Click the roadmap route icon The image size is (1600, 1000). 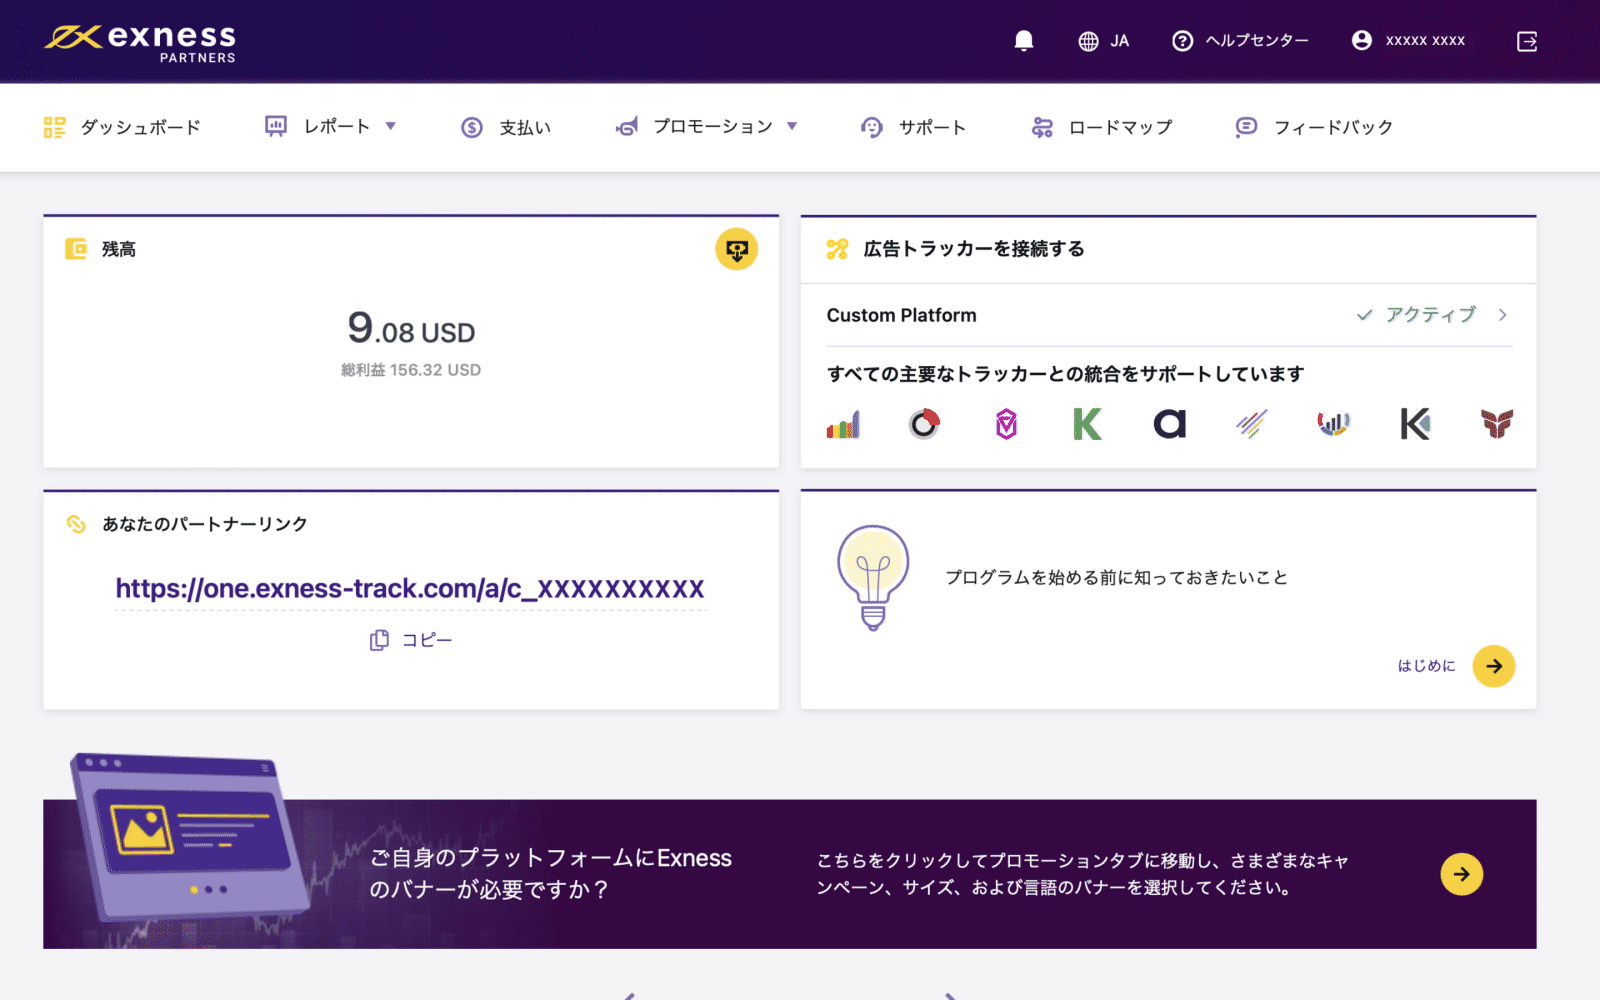click(1042, 127)
